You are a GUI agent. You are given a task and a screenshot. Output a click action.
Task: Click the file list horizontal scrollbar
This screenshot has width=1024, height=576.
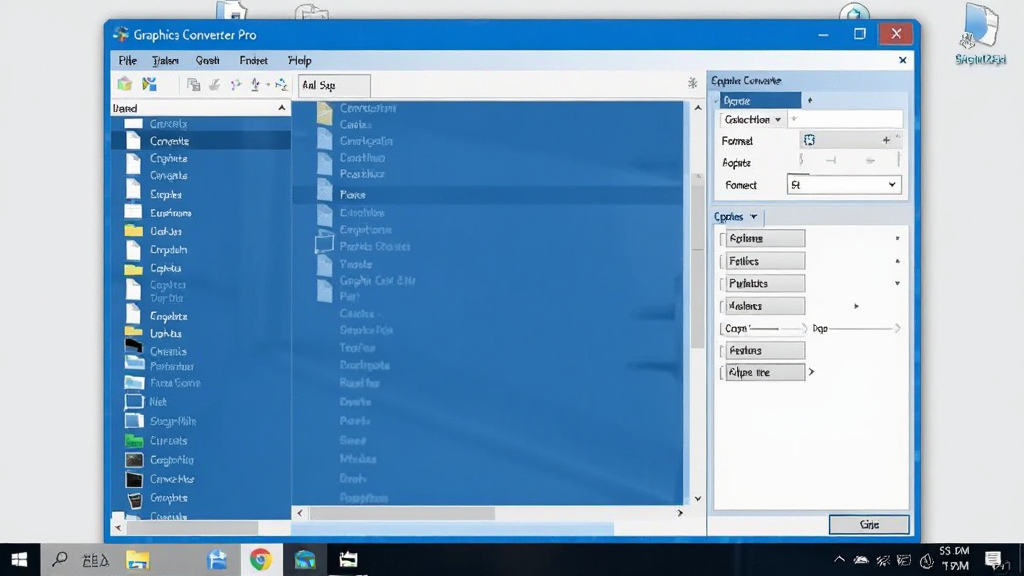coord(402,513)
